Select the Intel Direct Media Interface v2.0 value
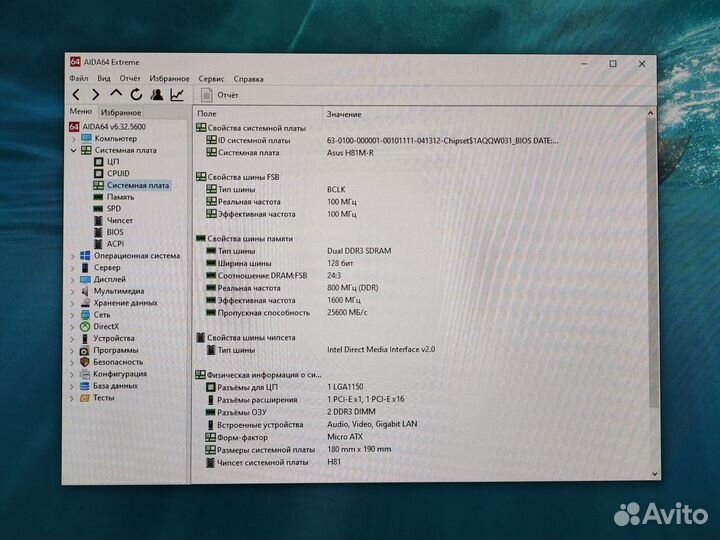The width and height of the screenshot is (720, 540). click(381, 349)
